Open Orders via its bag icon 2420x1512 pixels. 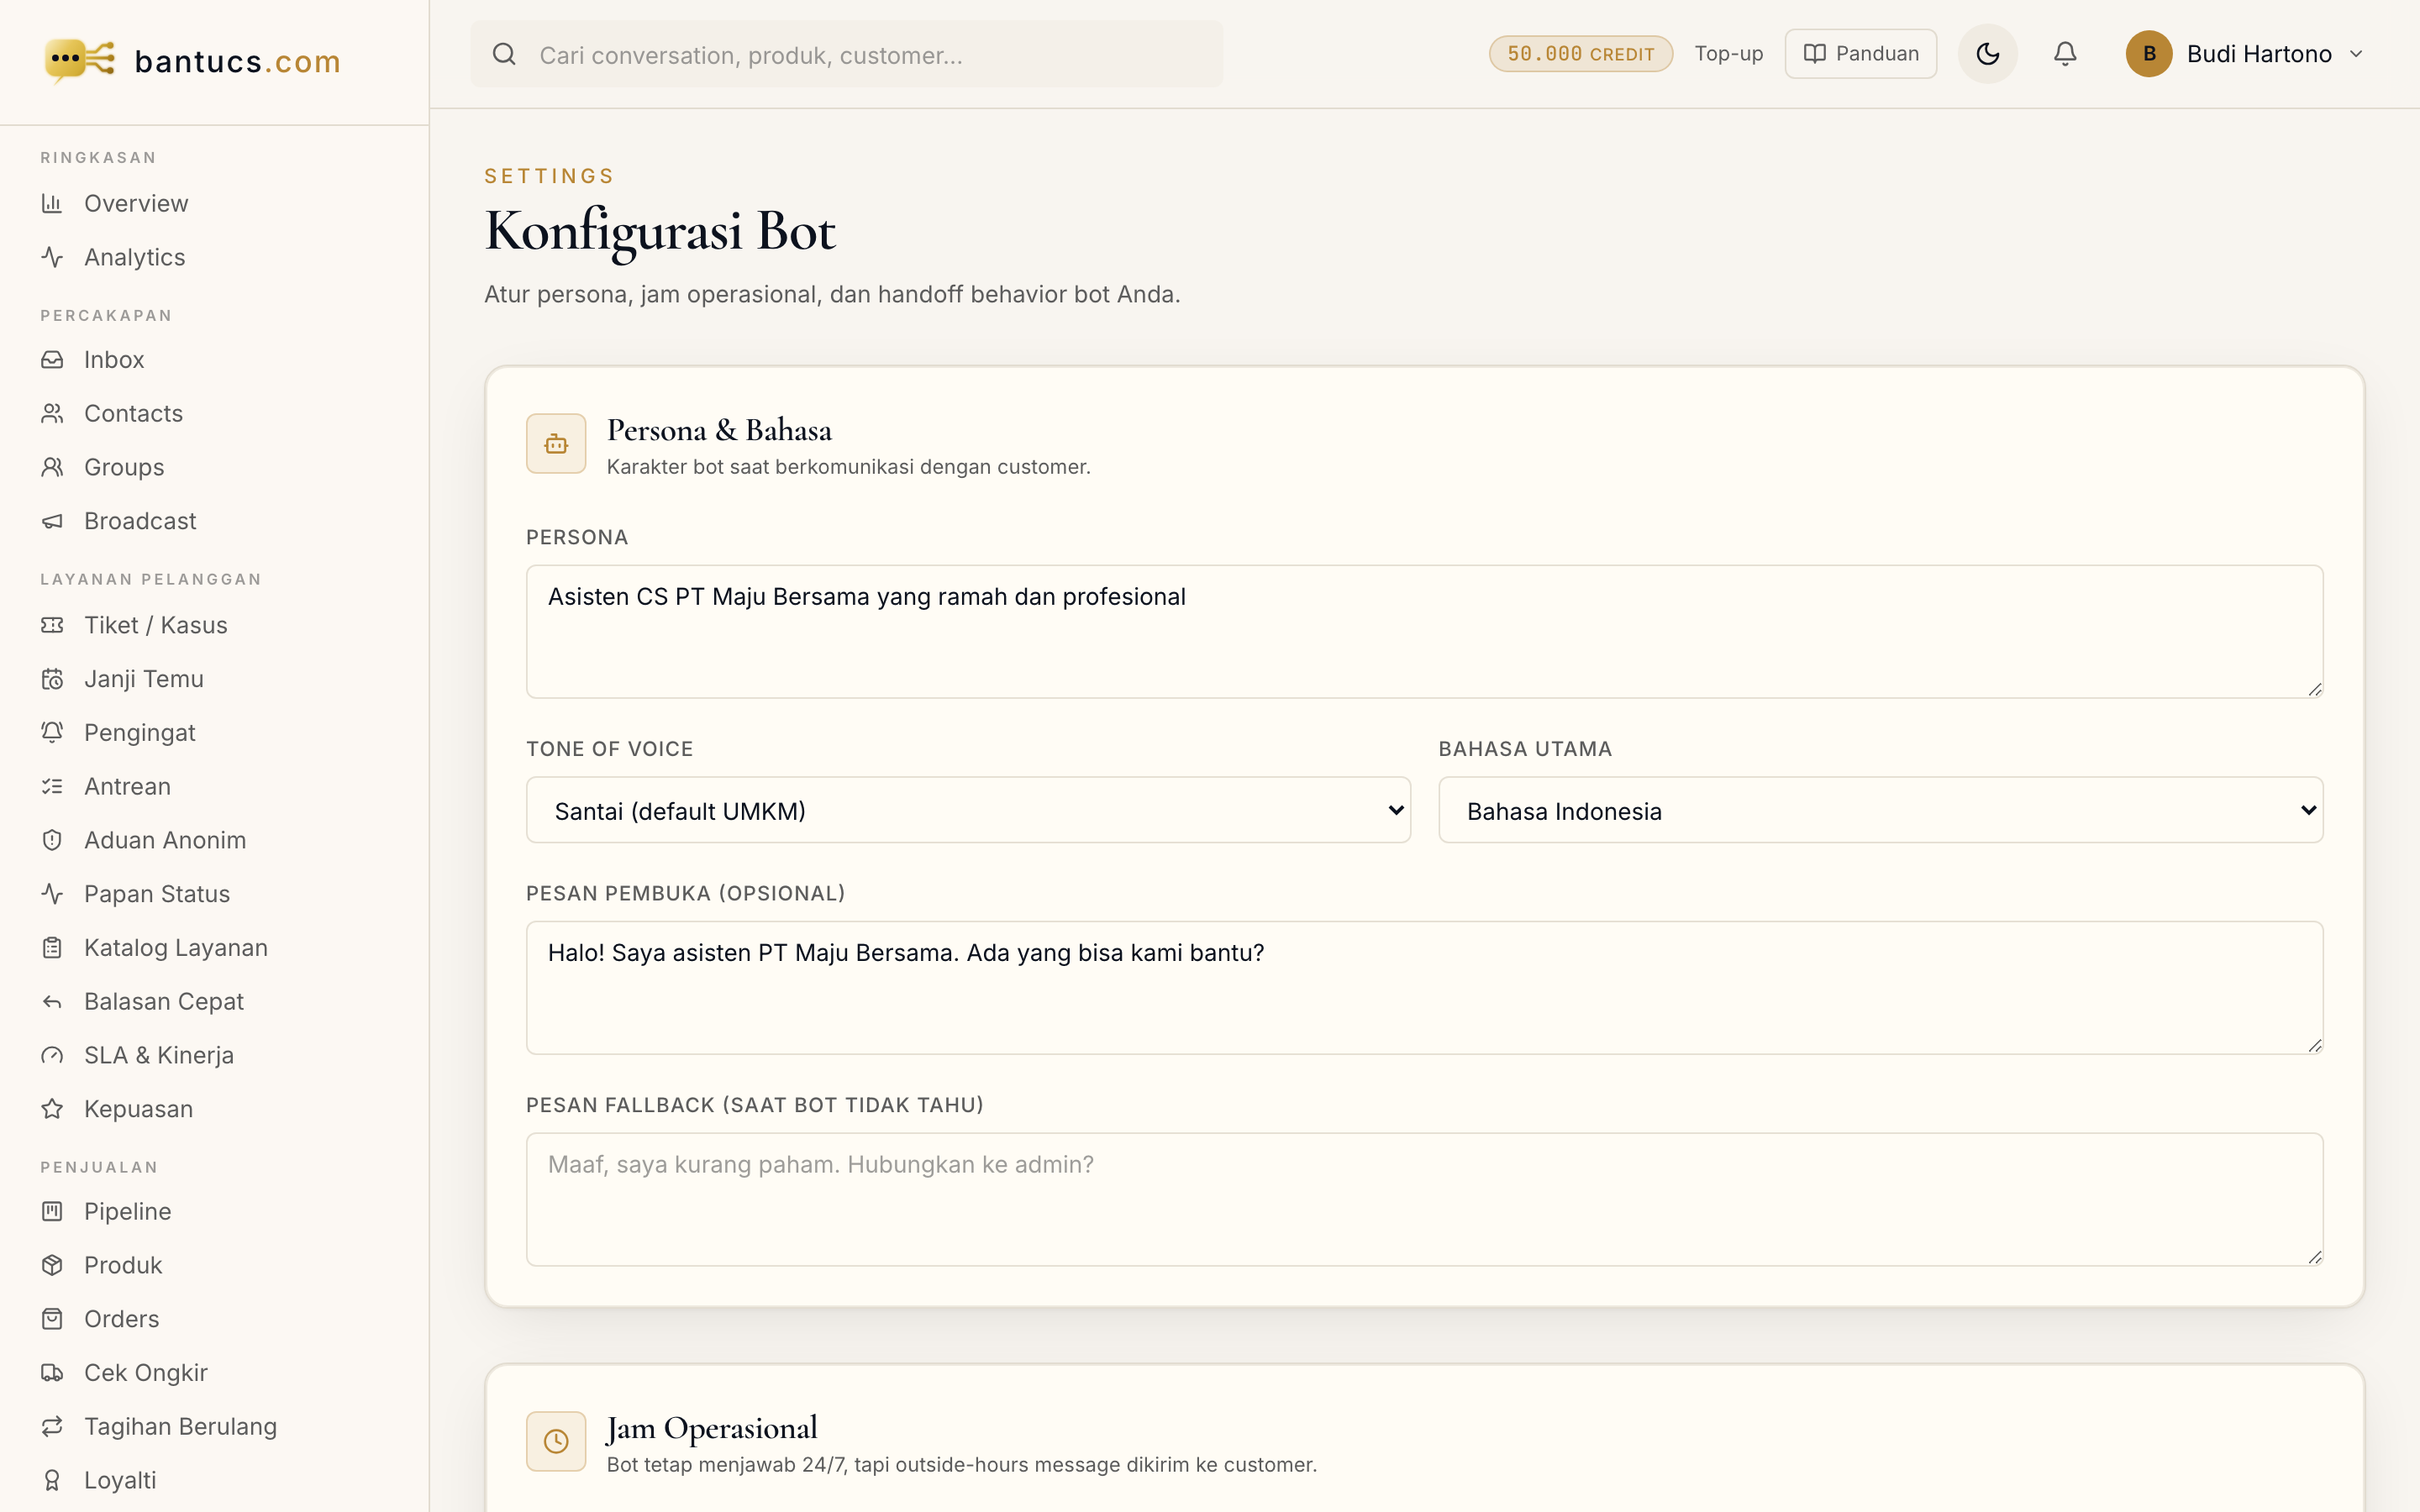pos(52,1320)
